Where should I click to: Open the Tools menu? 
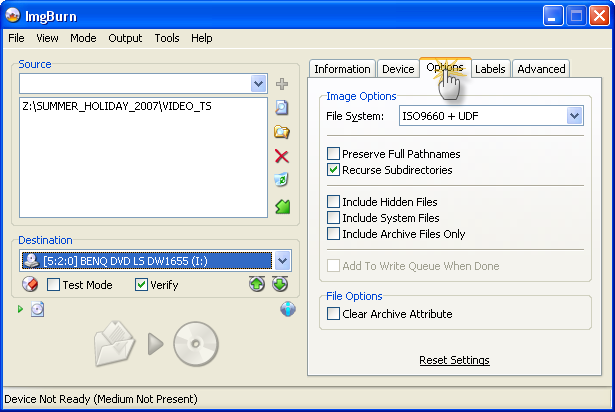(x=167, y=38)
